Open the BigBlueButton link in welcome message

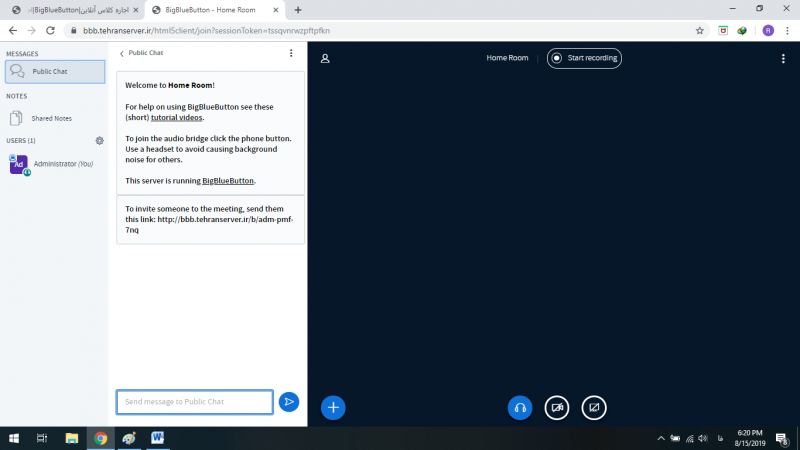(228, 181)
